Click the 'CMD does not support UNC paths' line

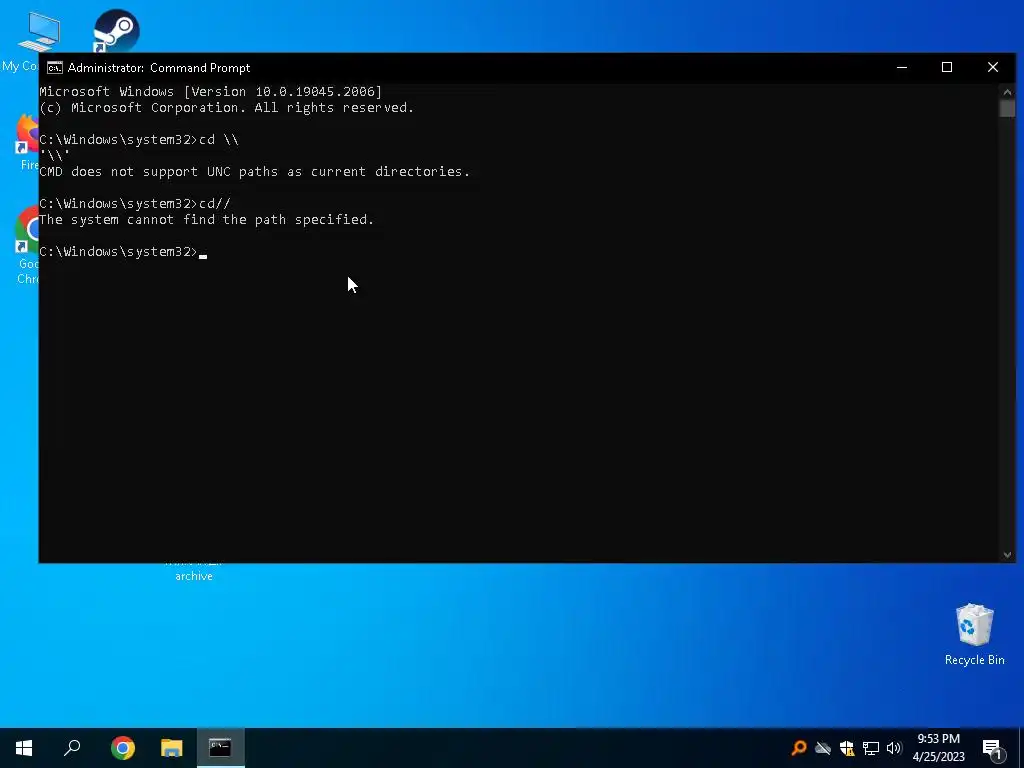point(255,172)
